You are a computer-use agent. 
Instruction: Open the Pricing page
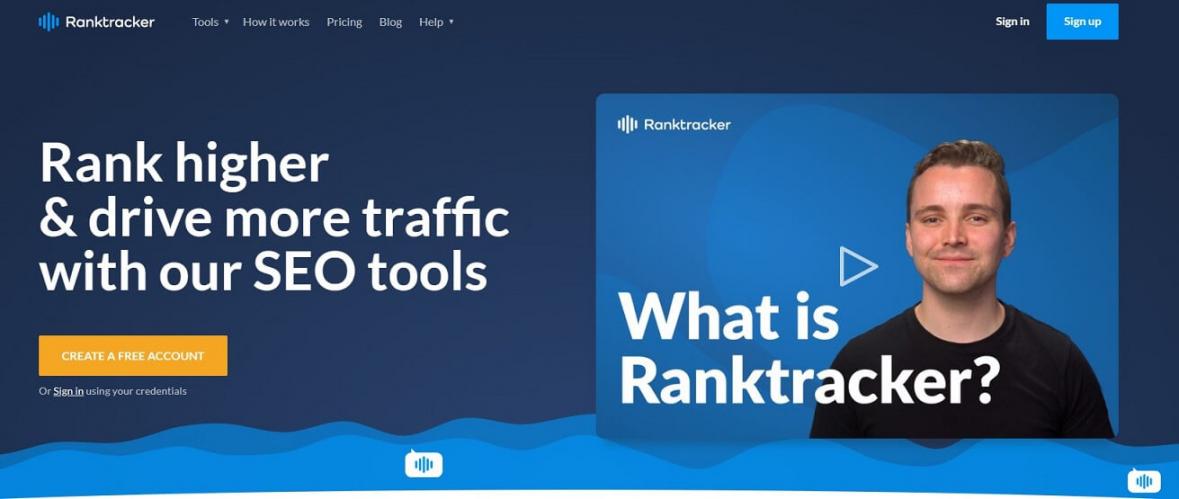344,22
